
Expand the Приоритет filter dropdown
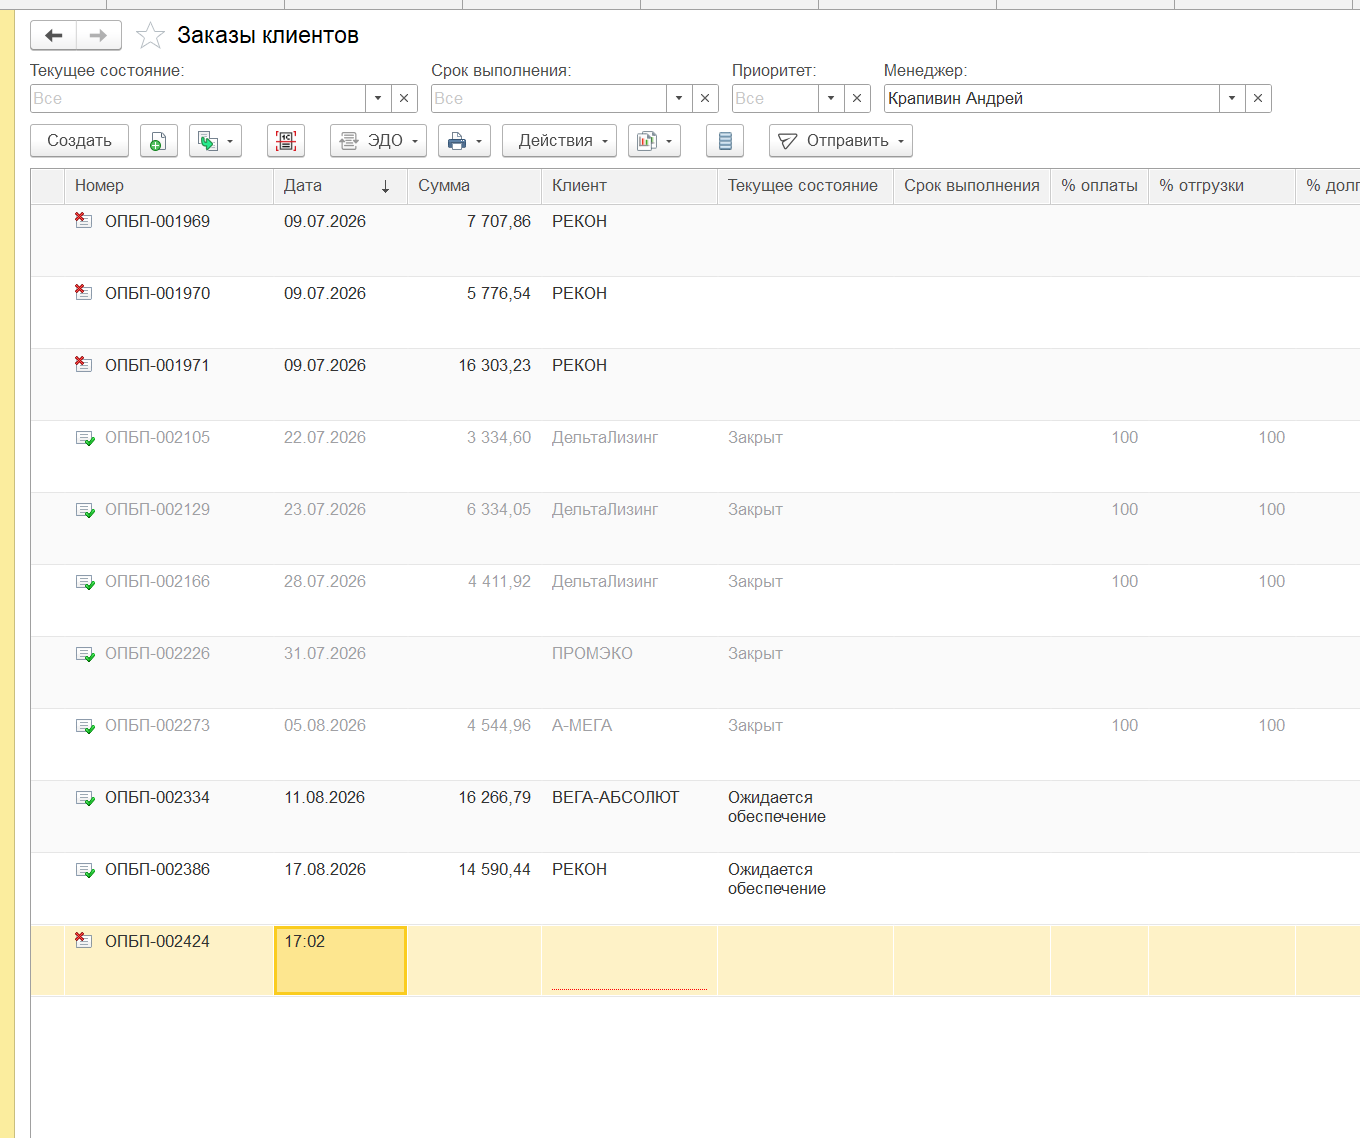(x=831, y=99)
